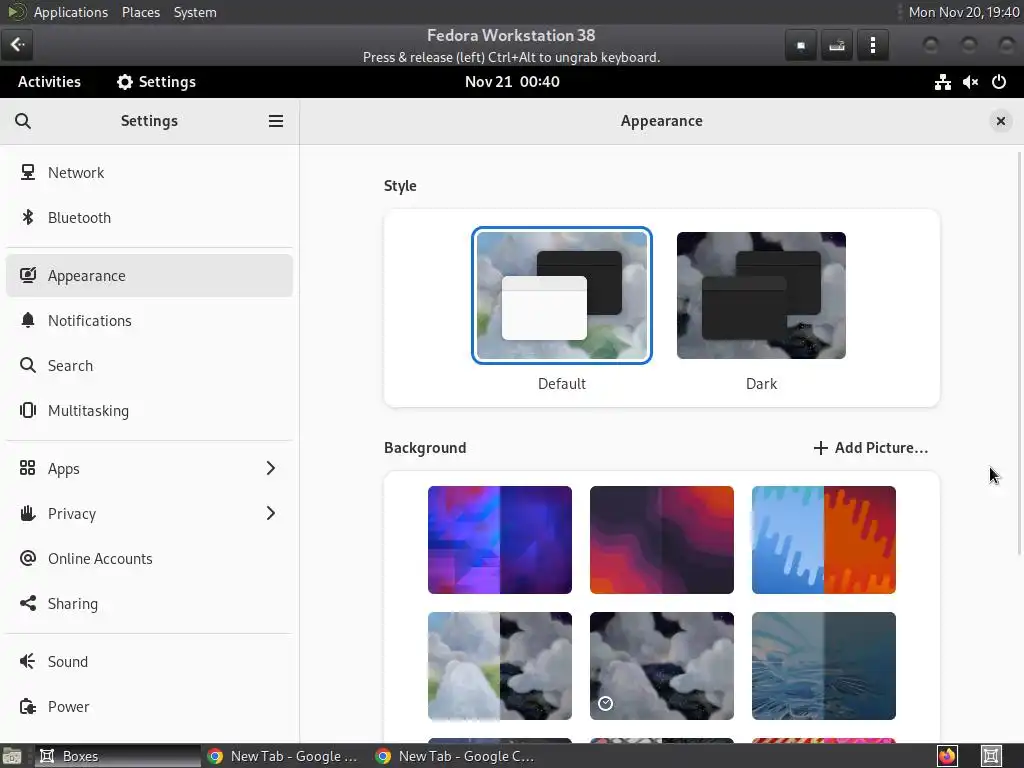Click the Boxes fullscreen square button
1024x768 pixels.
801,45
